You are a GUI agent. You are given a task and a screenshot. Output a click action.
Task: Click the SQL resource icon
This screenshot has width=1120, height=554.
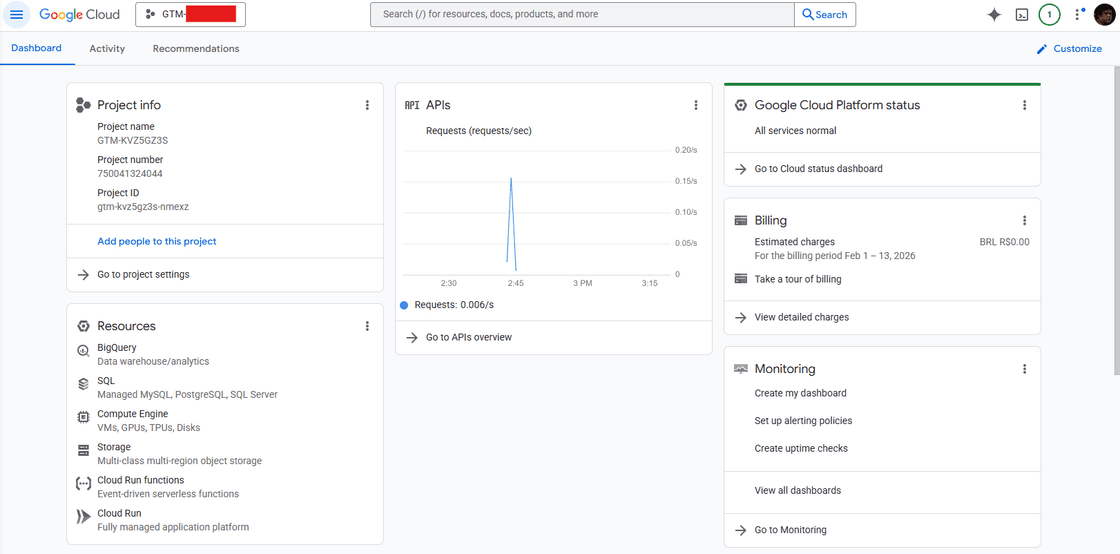(x=83, y=383)
